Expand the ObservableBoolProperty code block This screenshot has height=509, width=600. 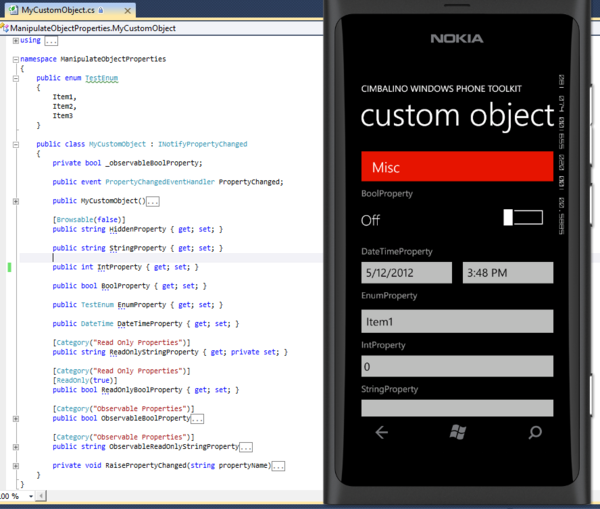tap(16, 419)
